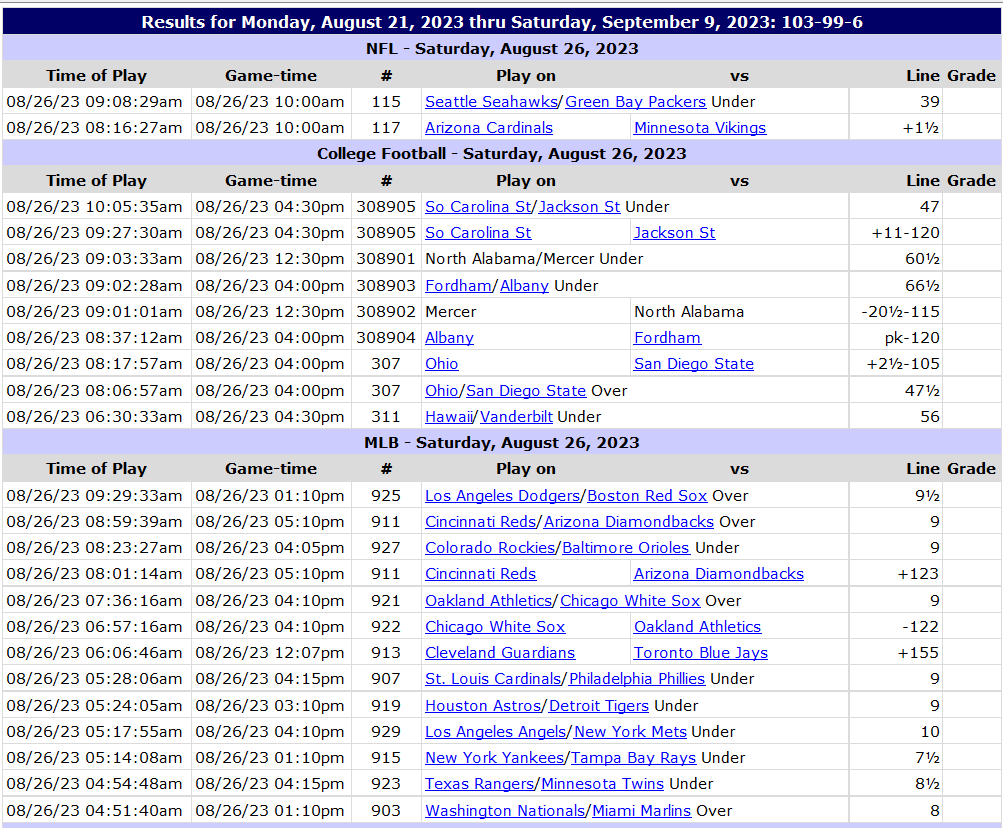Open the Green Bay Packers link
Image resolution: width=1003 pixels, height=828 pixels.
(636, 102)
